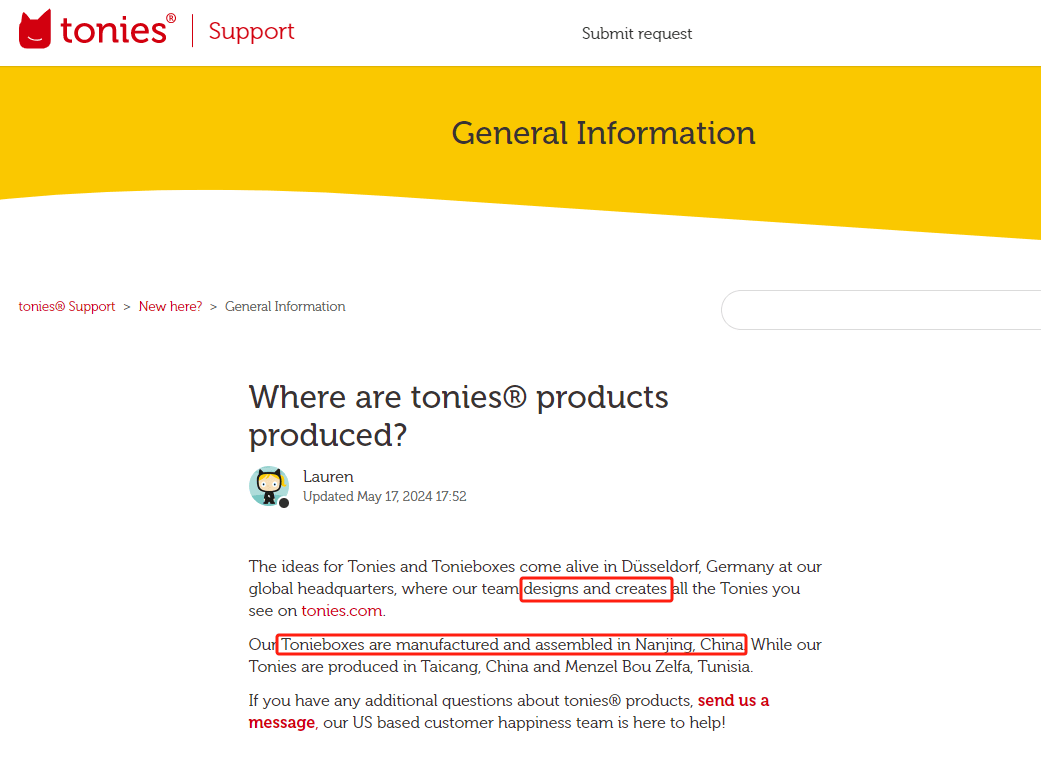Click the registered trademark symbol by tonies logo
The width and height of the screenshot is (1041, 766).
pos(171,19)
